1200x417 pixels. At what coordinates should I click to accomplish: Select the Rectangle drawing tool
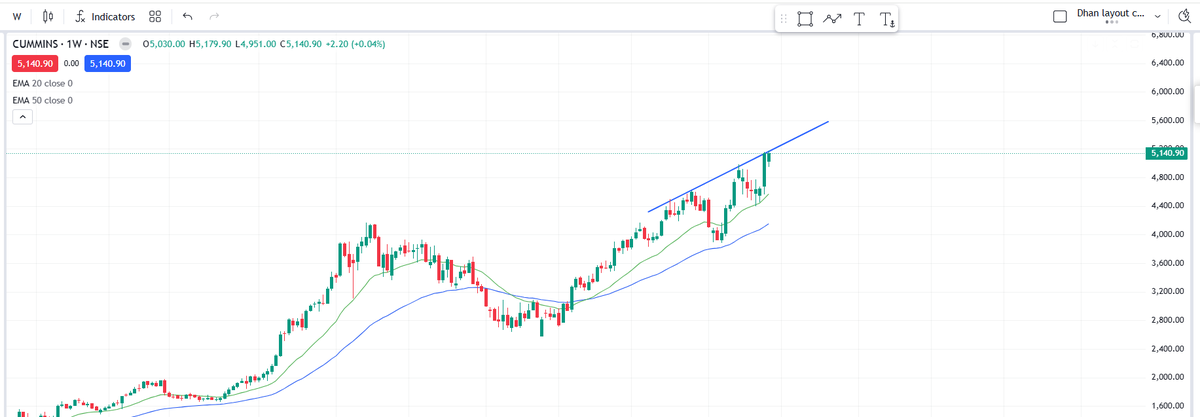coord(805,18)
